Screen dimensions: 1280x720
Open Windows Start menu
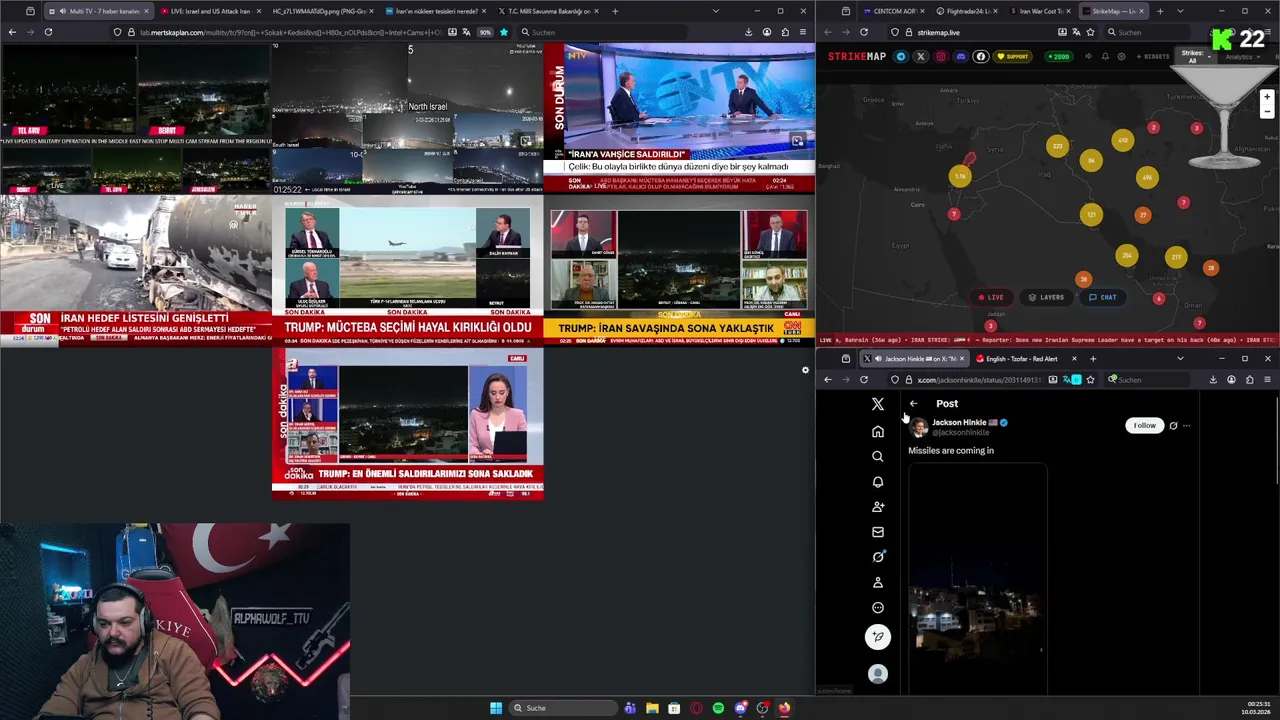click(496, 708)
